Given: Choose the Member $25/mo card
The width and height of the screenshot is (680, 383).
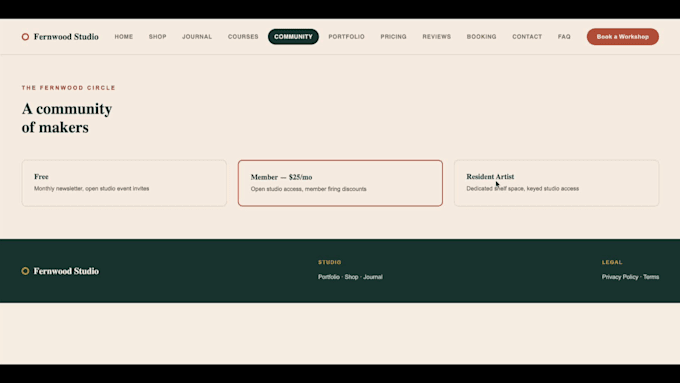Looking at the screenshot, I should click(340, 183).
